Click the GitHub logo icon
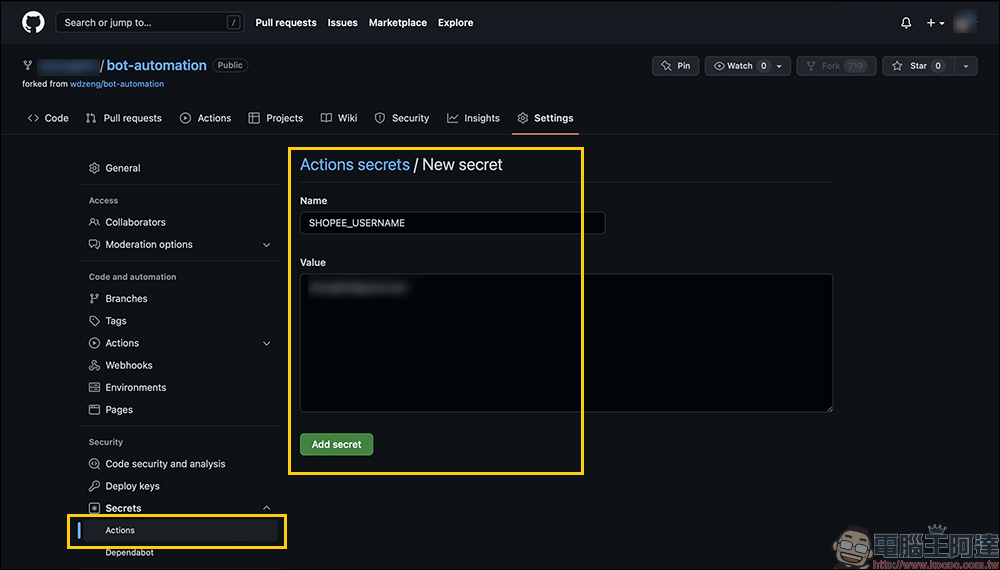Viewport: 1000px width, 570px height. [x=33, y=22]
